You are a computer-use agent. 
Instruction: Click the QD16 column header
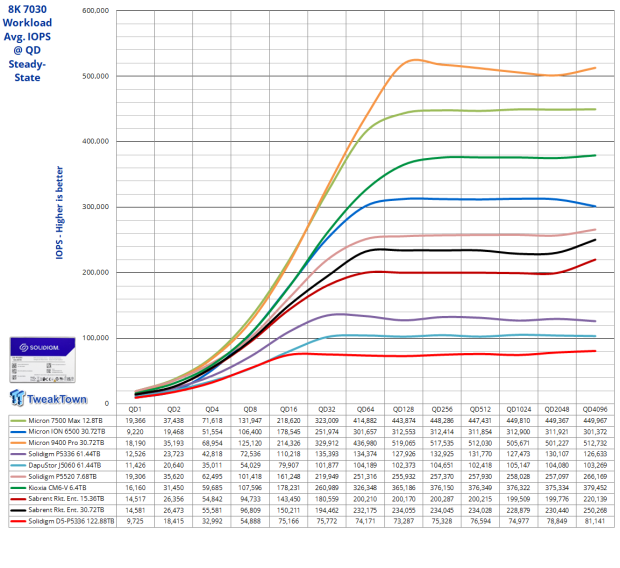pyautogui.click(x=288, y=409)
